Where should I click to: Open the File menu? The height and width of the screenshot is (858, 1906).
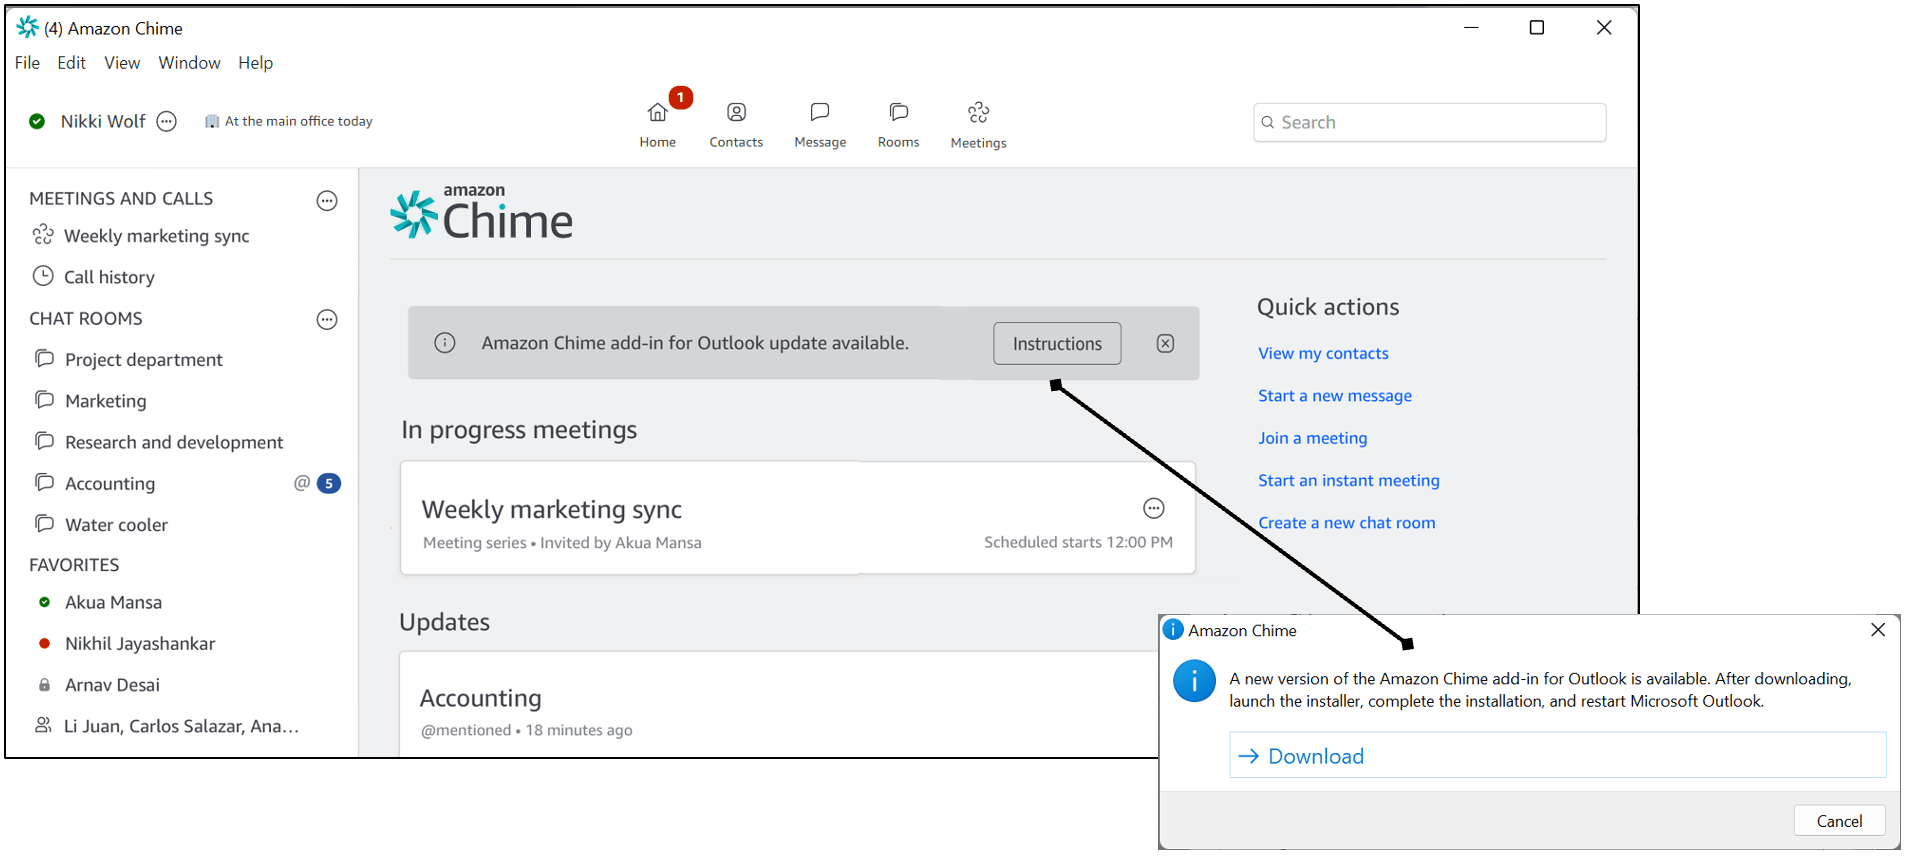27,62
